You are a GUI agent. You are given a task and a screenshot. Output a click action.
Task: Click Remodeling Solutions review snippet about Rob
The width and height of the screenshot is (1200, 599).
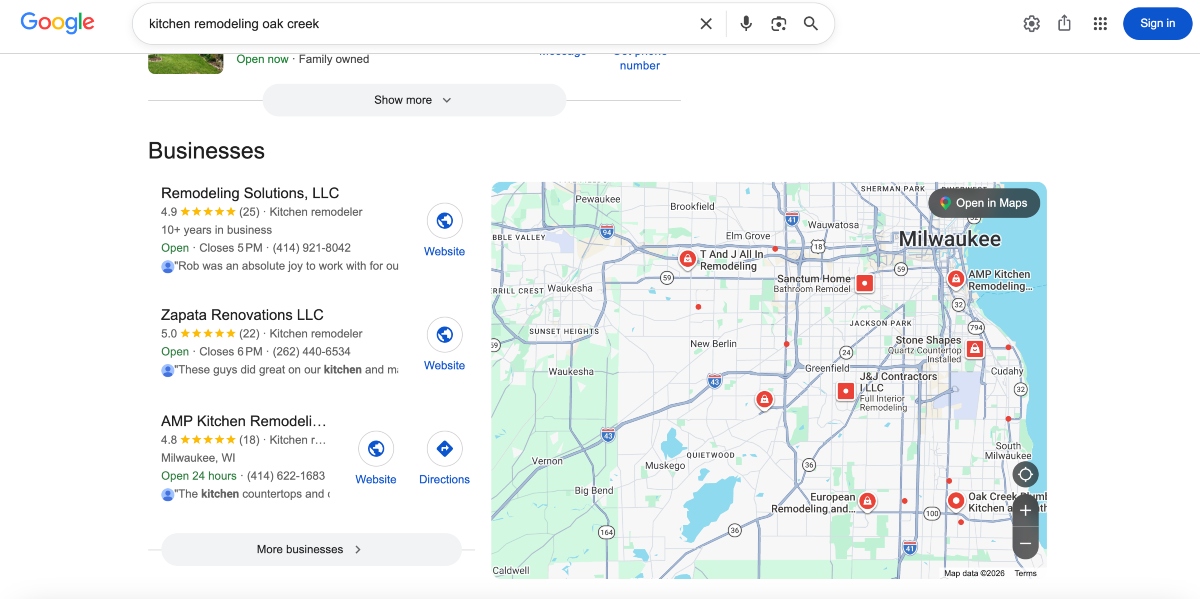click(x=286, y=266)
